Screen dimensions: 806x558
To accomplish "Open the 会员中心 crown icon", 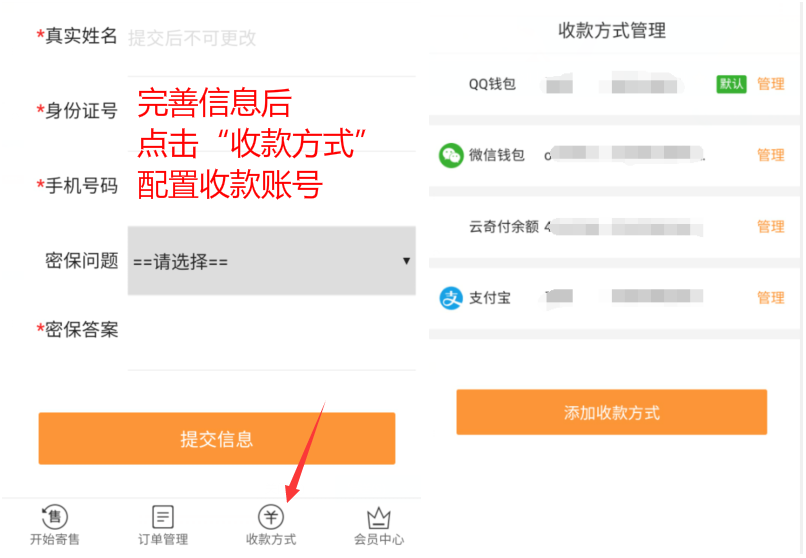I will (x=379, y=517).
